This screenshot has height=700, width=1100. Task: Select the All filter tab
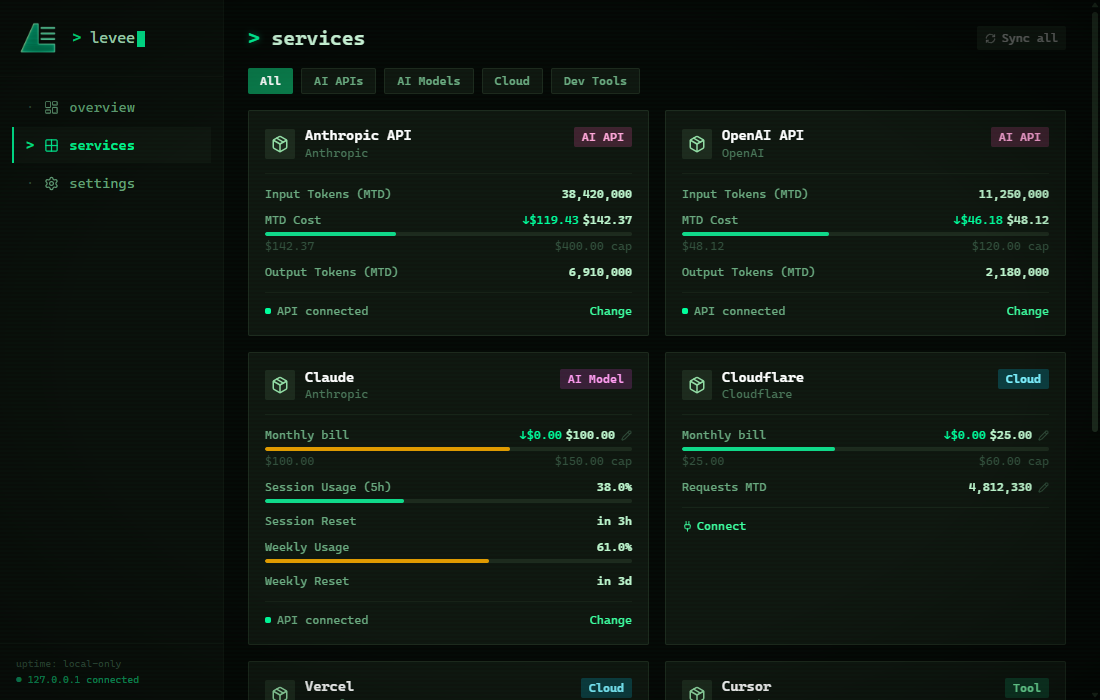[x=270, y=81]
